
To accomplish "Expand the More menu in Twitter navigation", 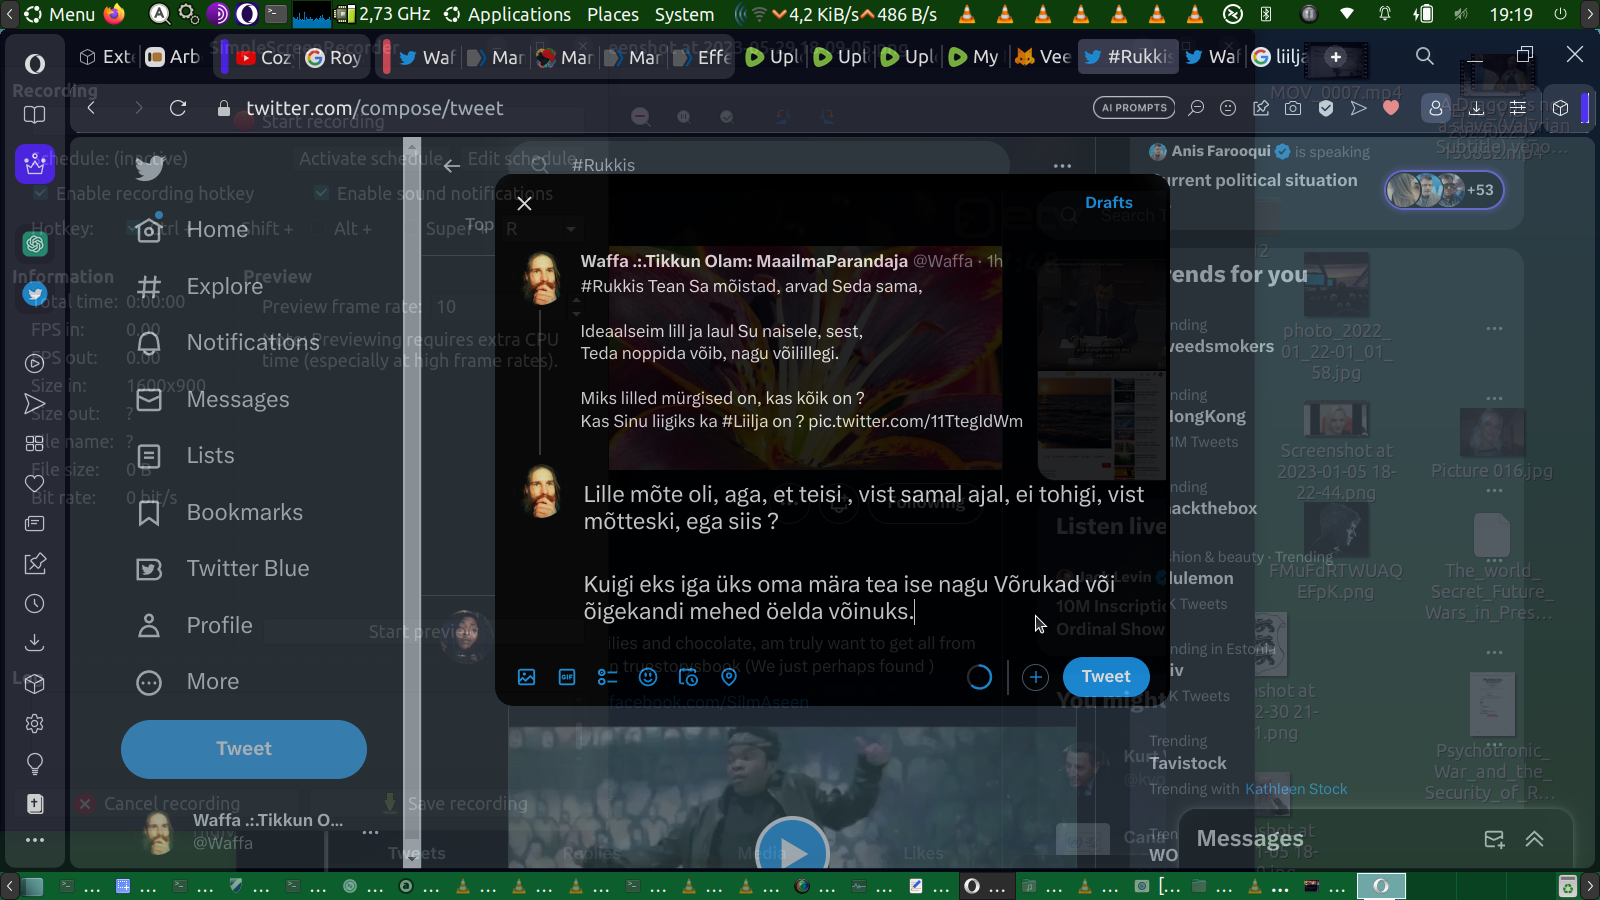I will click(x=187, y=682).
